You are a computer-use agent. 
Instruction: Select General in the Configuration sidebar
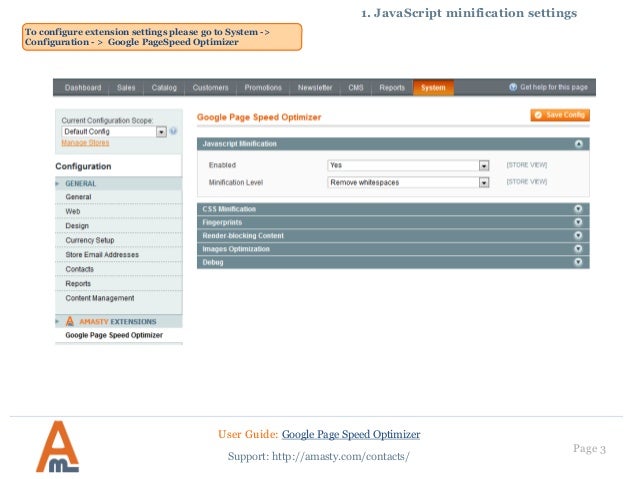point(119,197)
